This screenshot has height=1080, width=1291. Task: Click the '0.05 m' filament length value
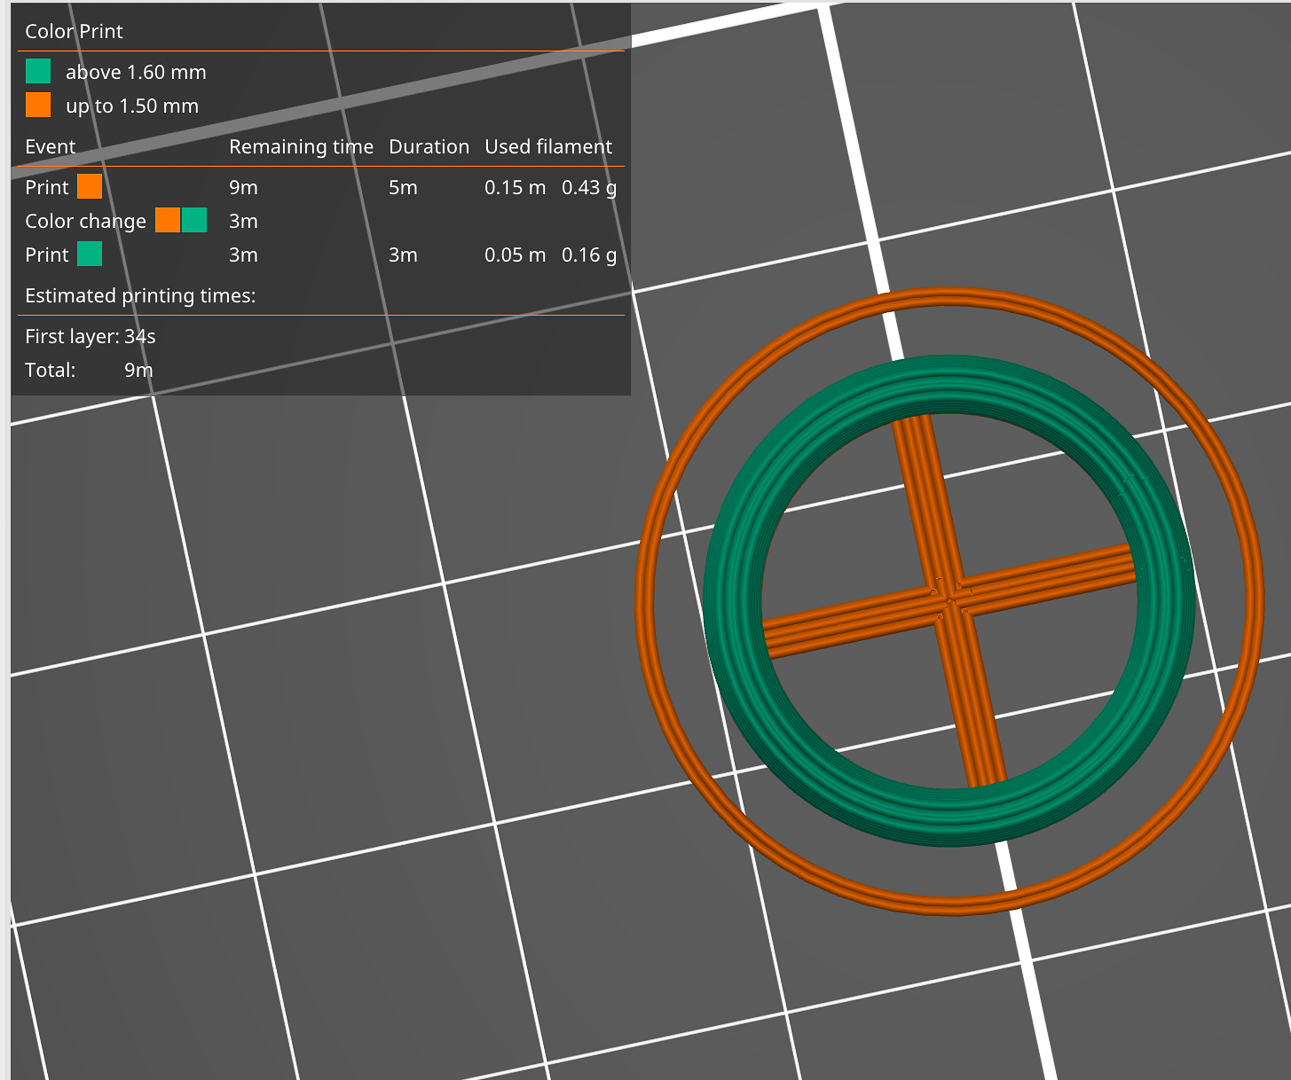click(x=515, y=255)
